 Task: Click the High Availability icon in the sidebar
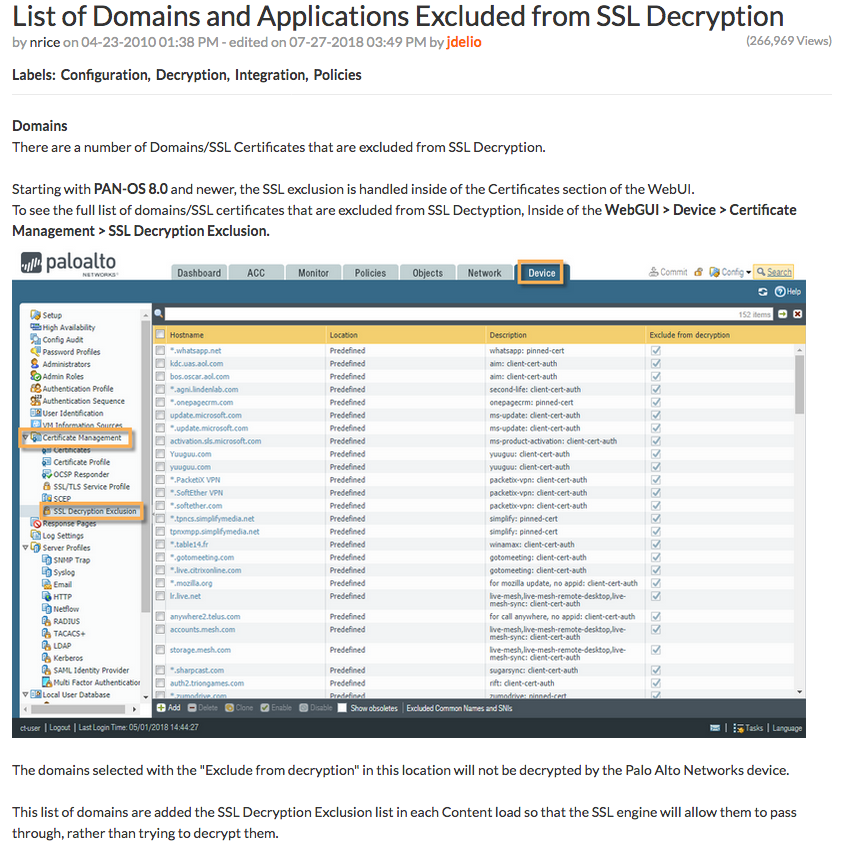point(35,327)
